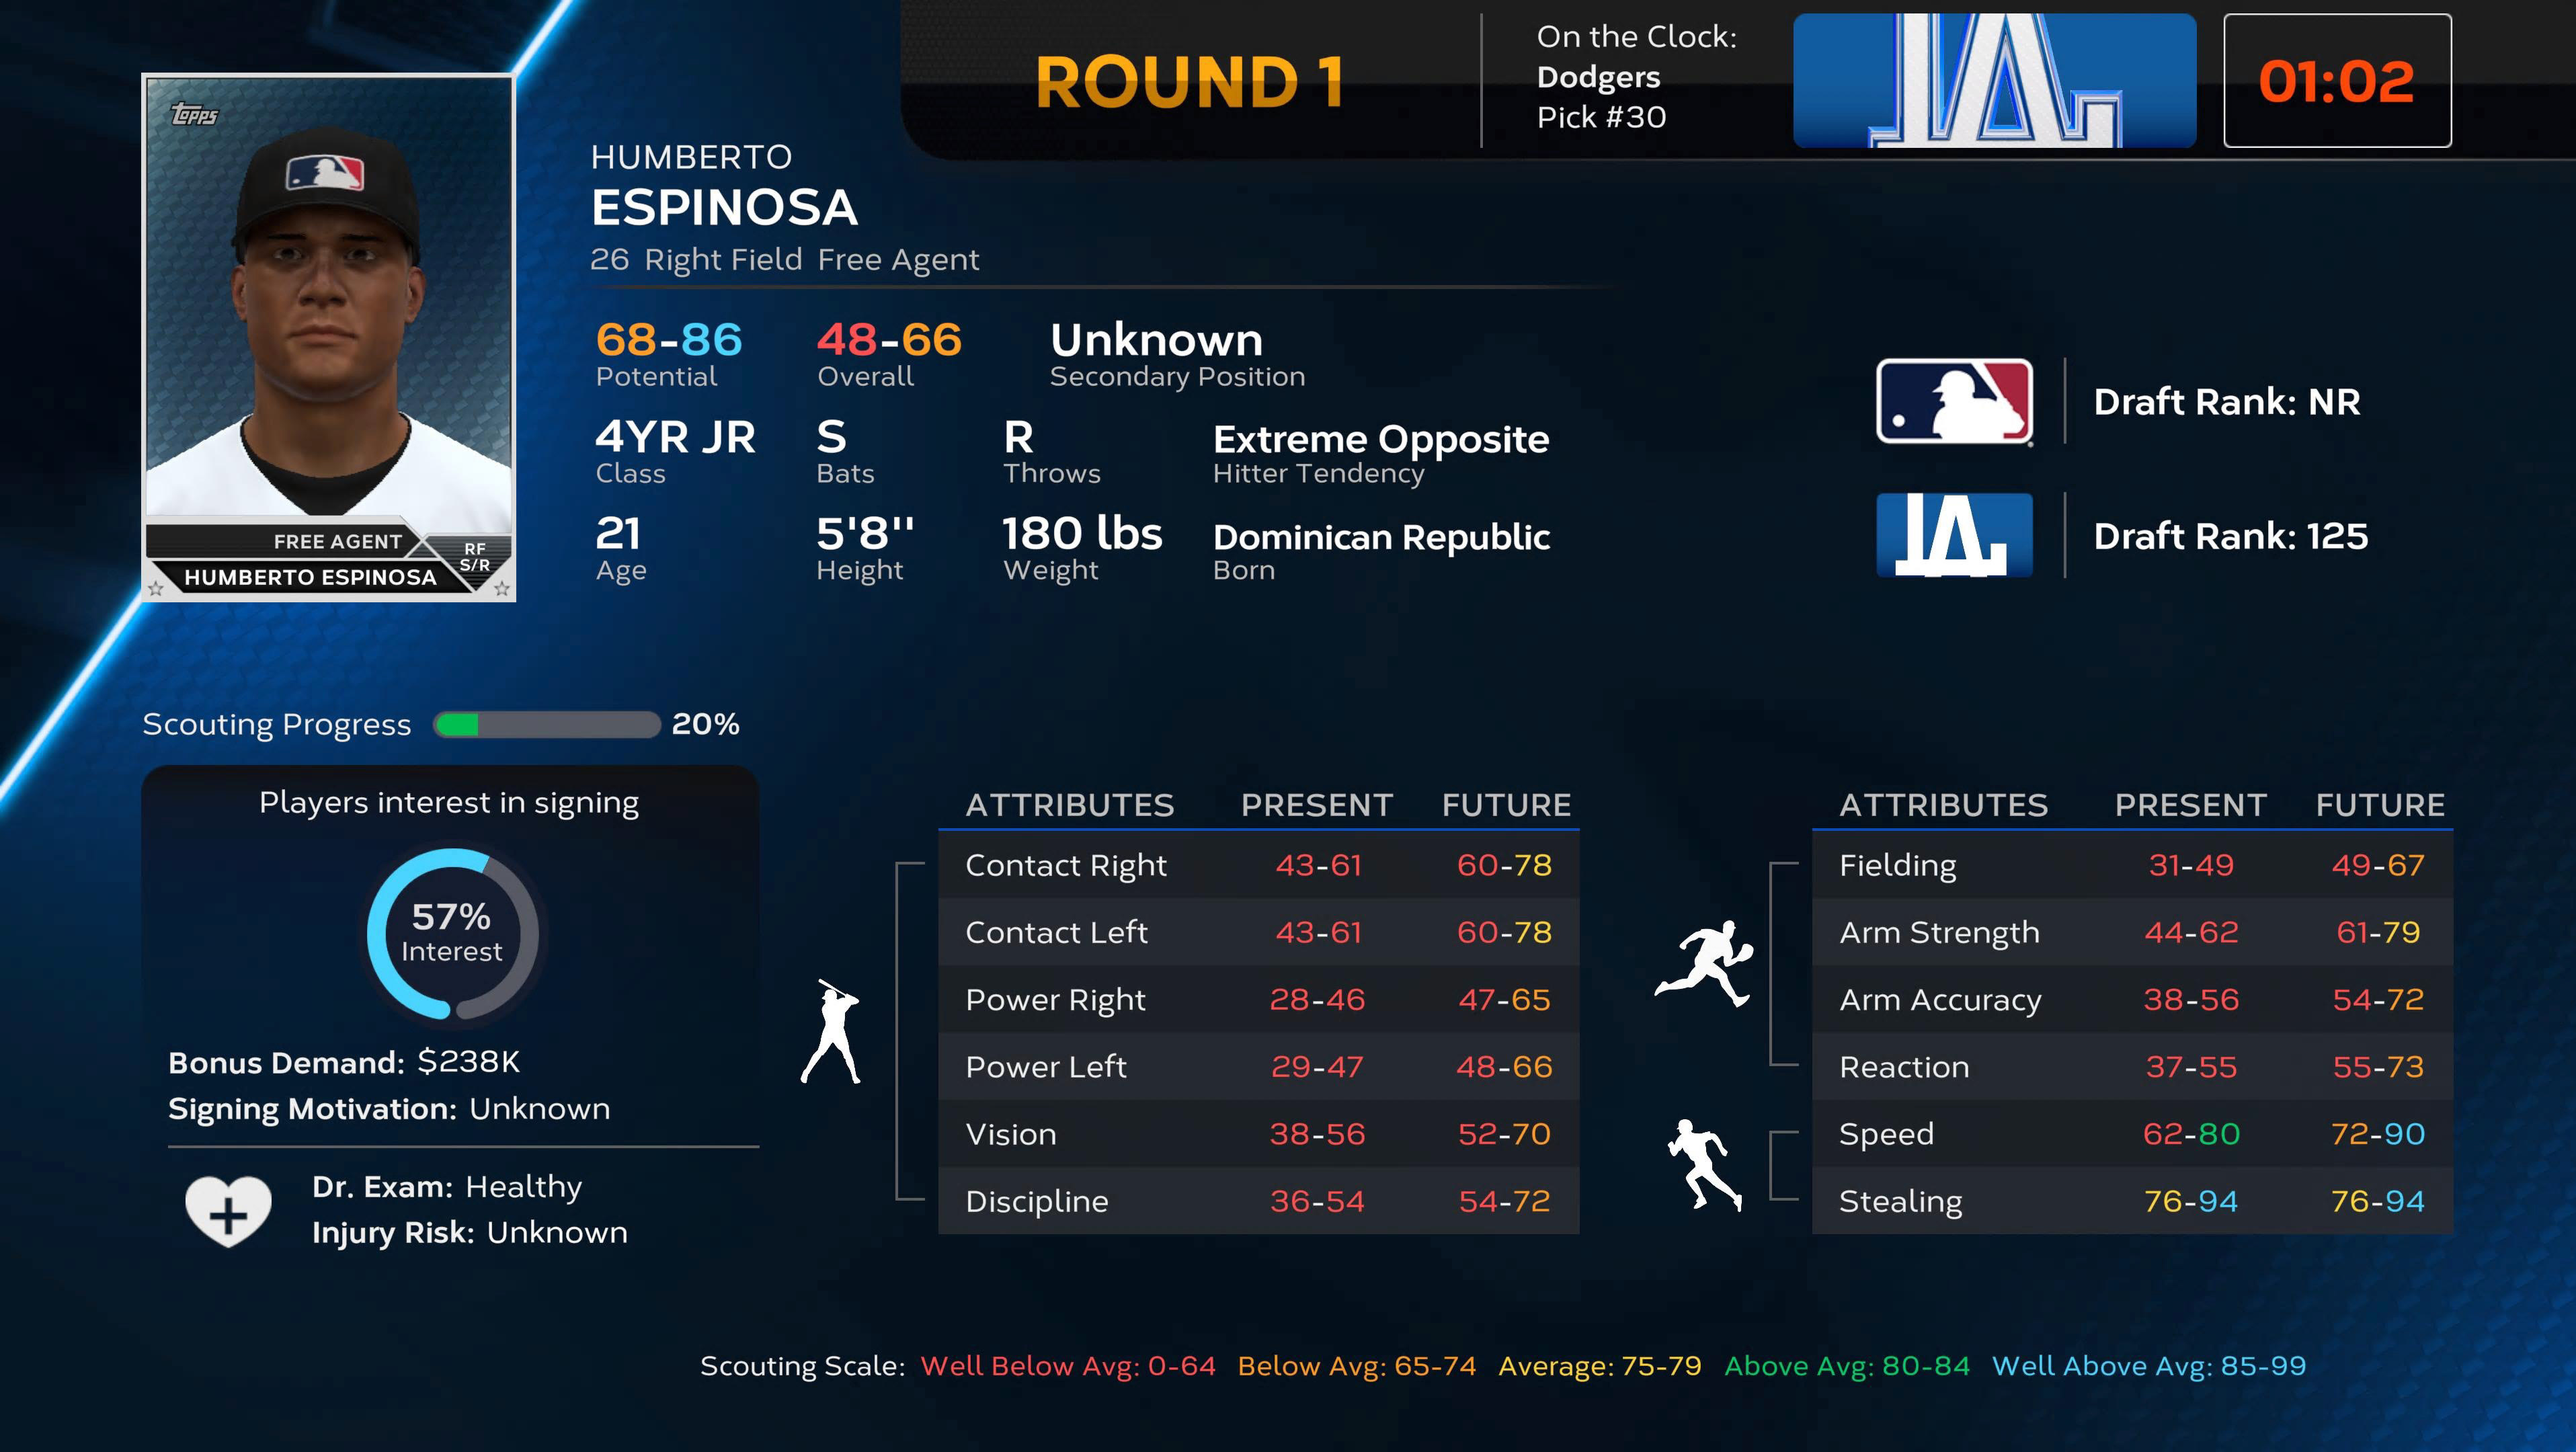
Task: Click the 57% interest circular gauge
Action: pyautogui.click(x=452, y=933)
